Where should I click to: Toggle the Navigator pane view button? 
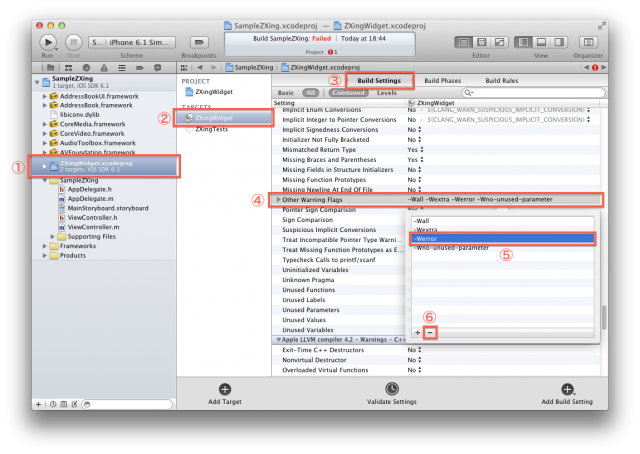523,42
